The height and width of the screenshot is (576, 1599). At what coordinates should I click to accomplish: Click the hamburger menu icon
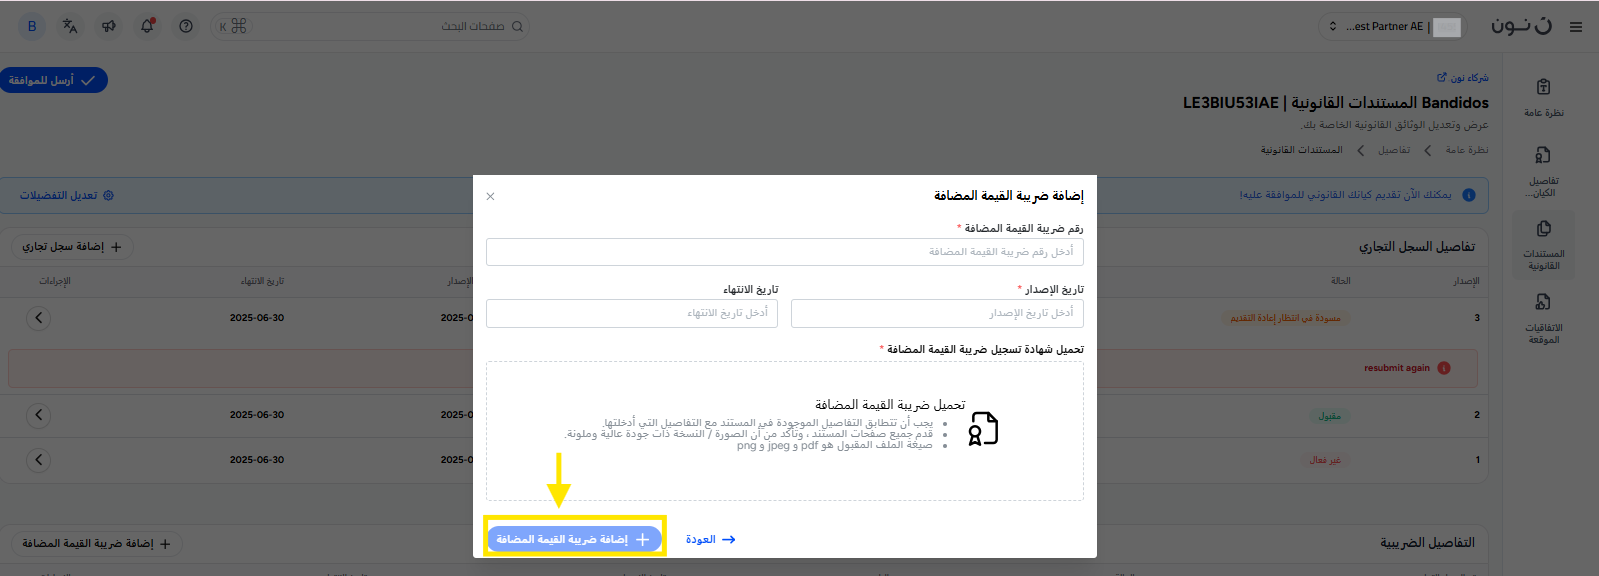[x=1576, y=27]
